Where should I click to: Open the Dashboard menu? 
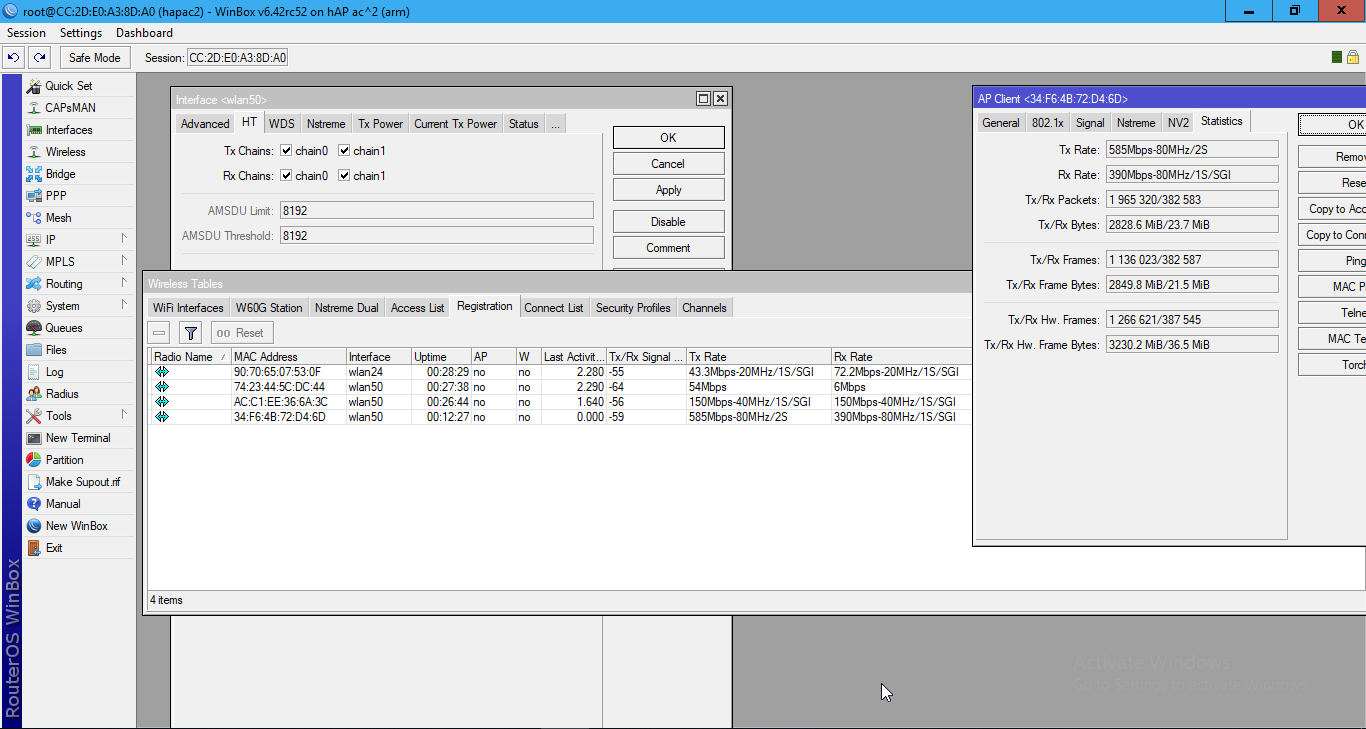pos(144,33)
